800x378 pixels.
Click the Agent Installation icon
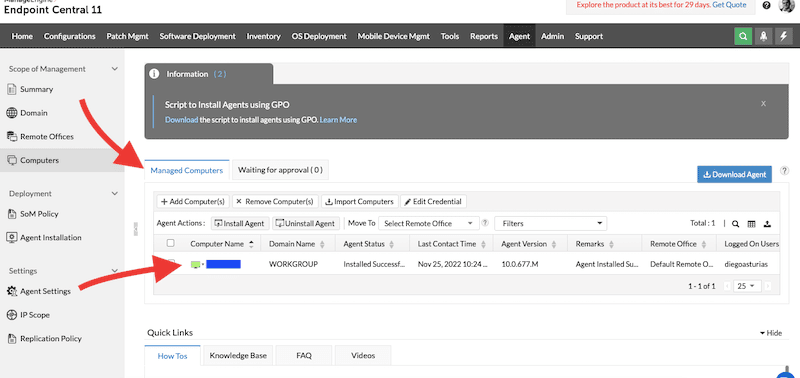[12, 237]
